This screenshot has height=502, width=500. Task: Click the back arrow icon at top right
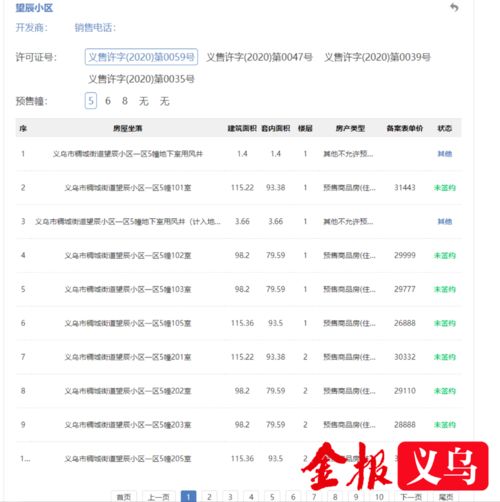pos(454,7)
